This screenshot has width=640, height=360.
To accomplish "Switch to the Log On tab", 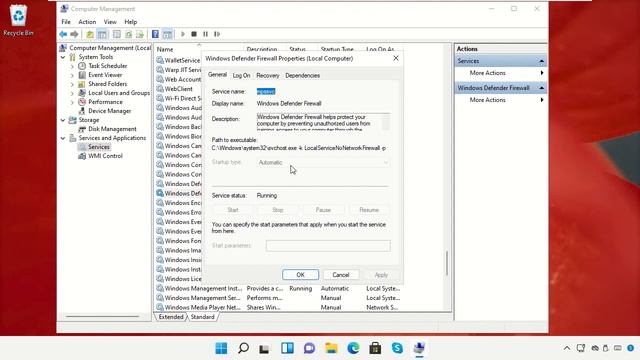I will [x=241, y=76].
